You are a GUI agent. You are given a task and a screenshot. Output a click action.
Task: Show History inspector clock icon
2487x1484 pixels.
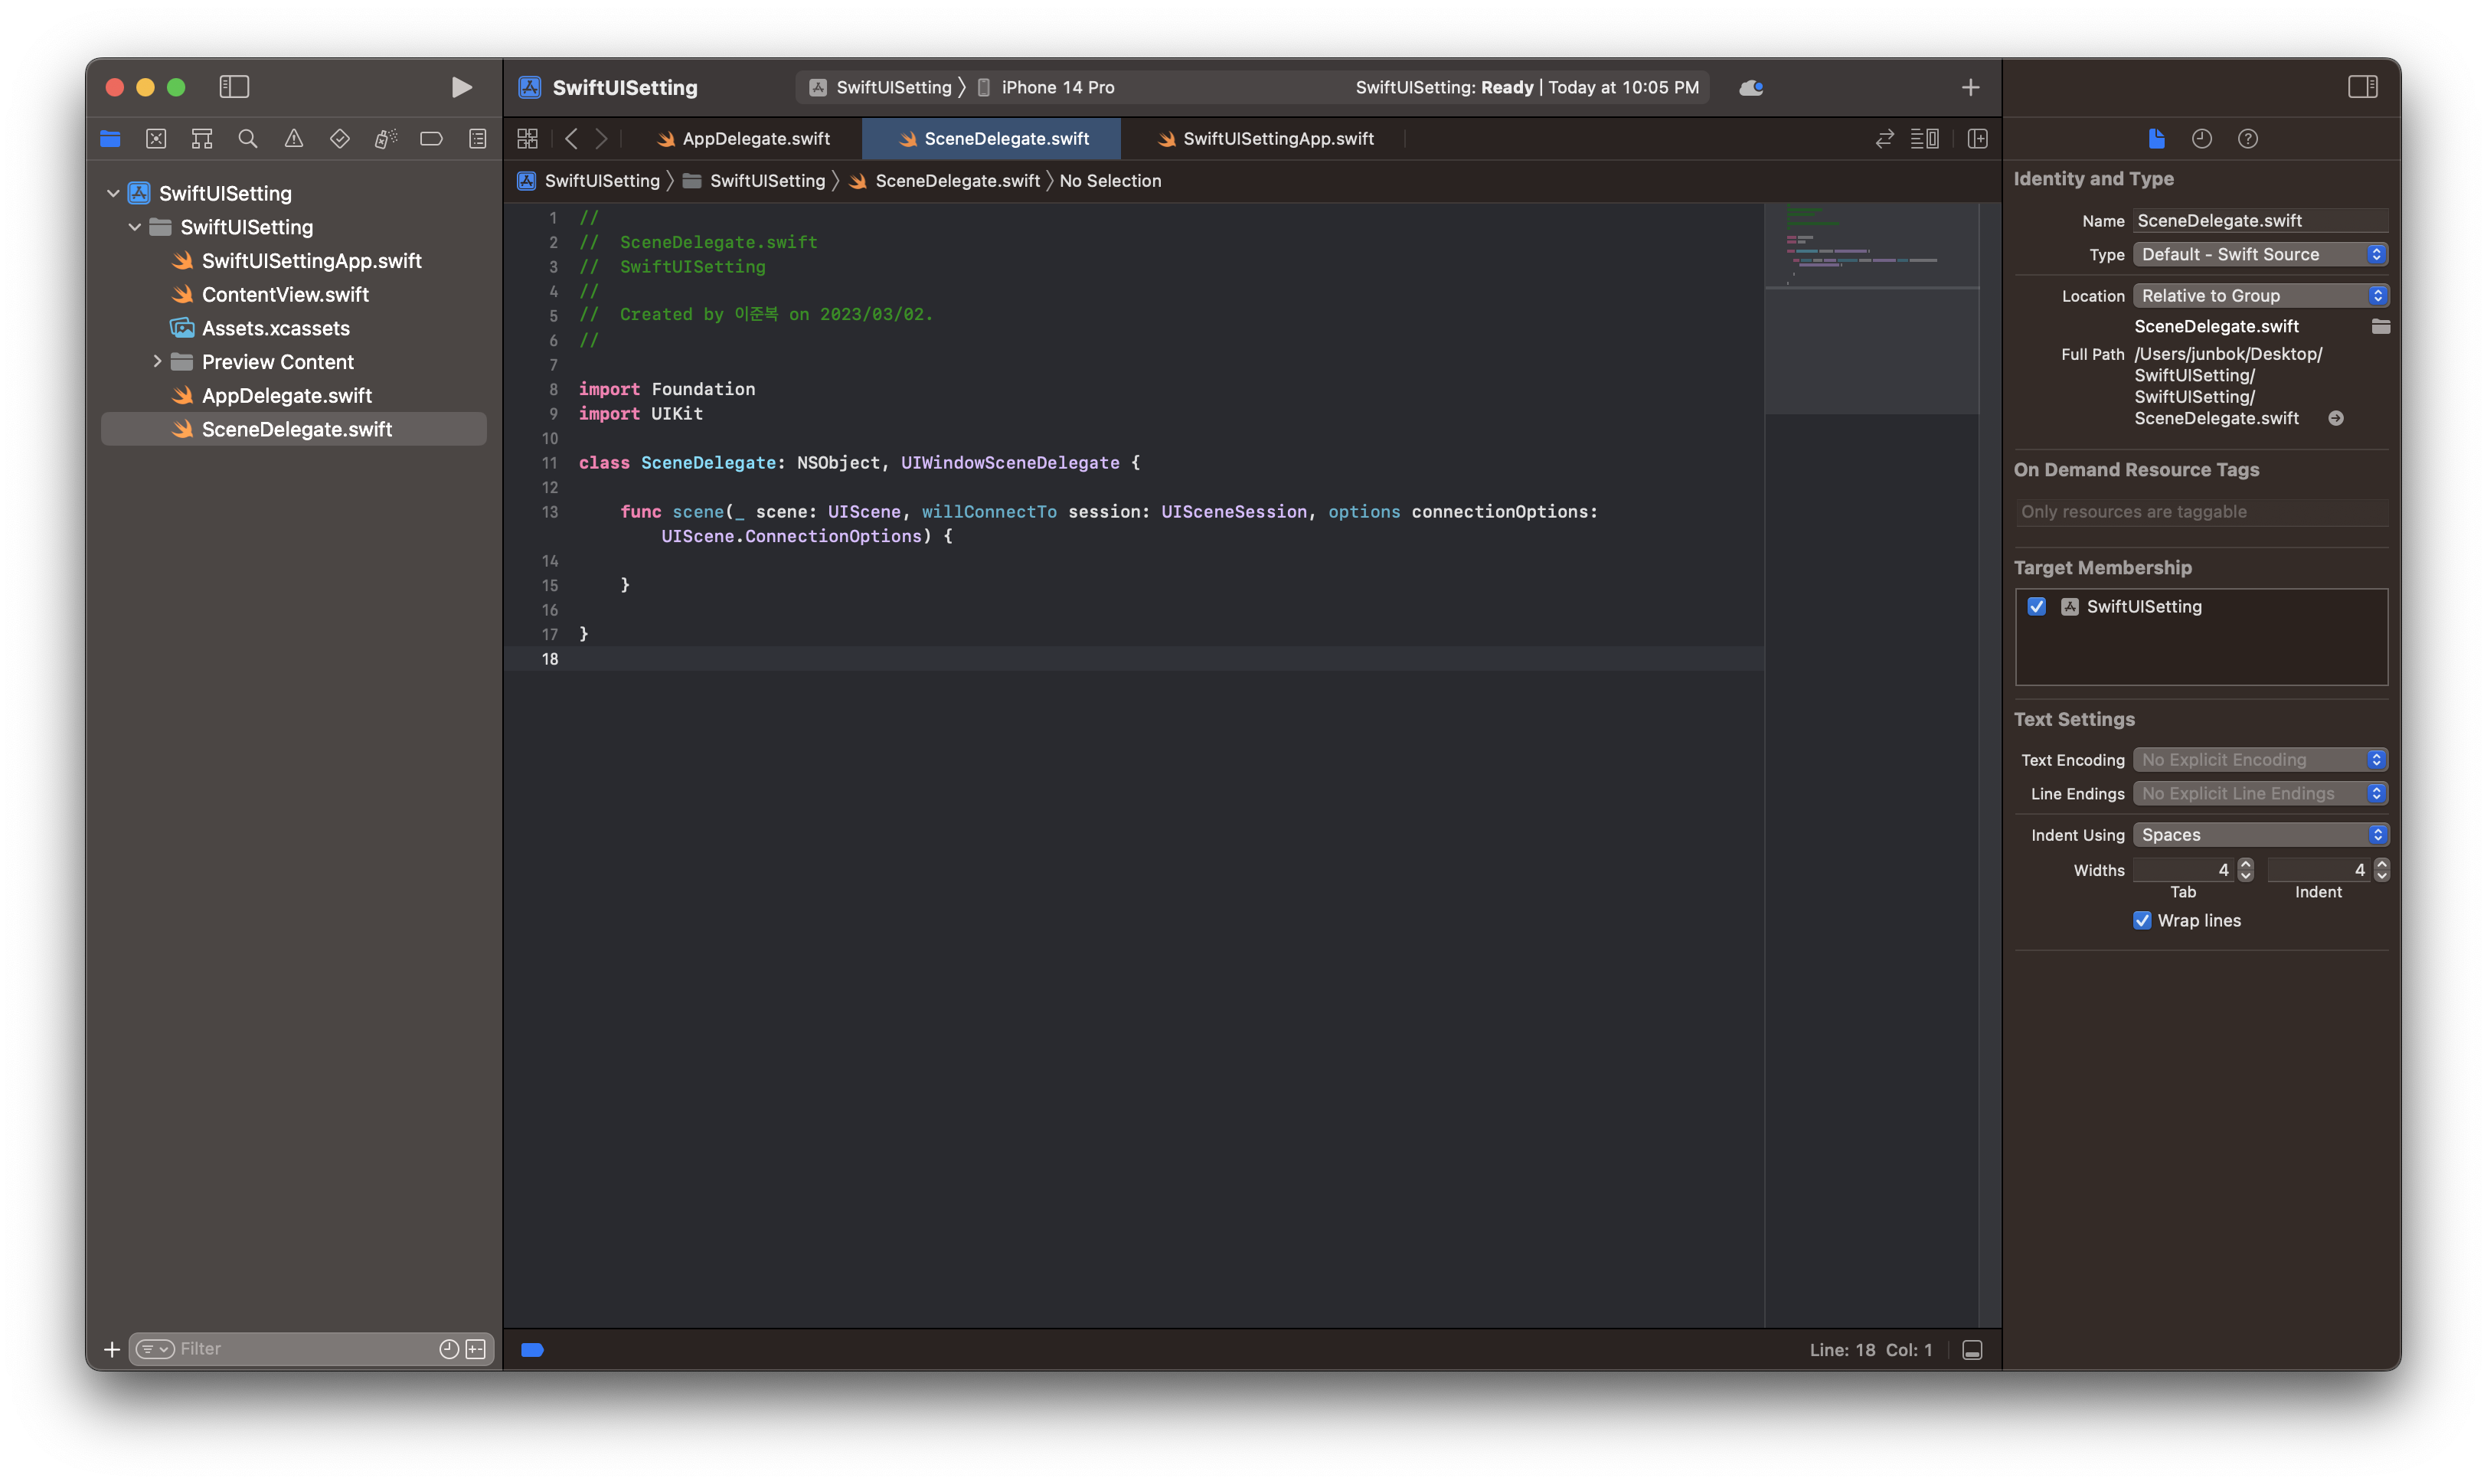pos(2202,139)
